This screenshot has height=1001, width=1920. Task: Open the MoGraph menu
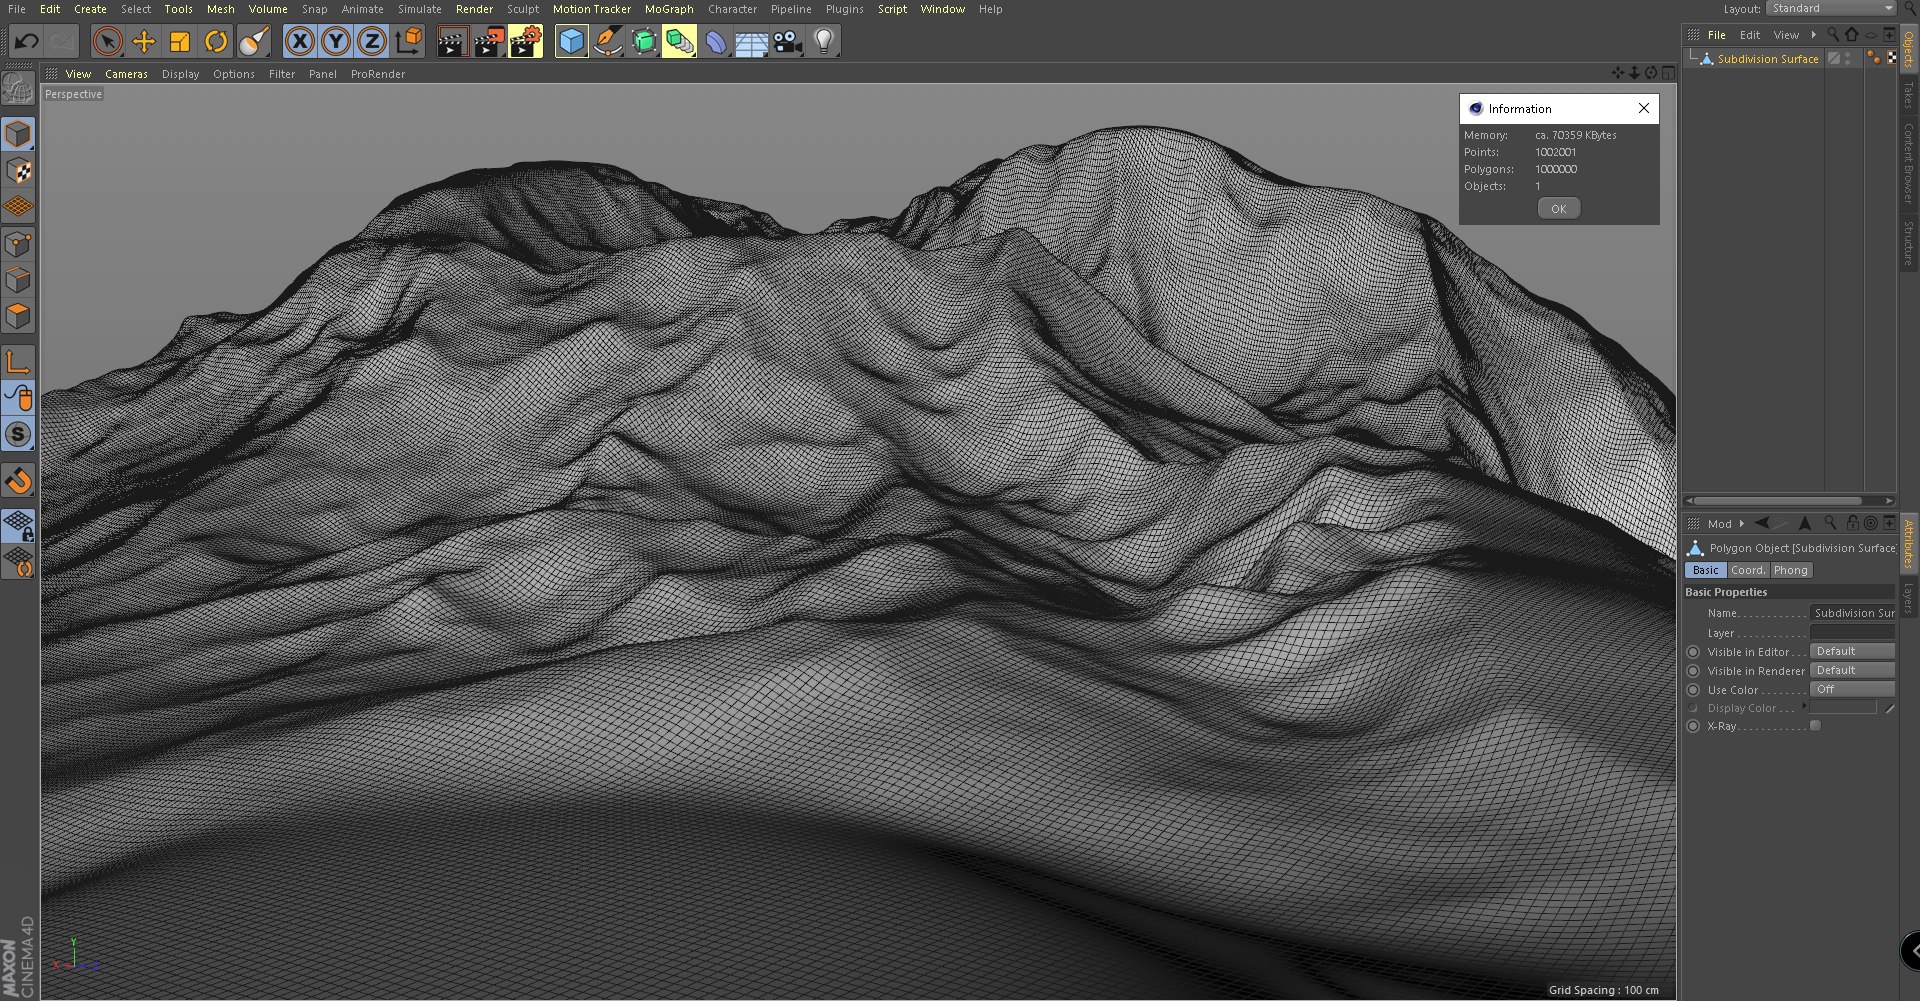669,9
